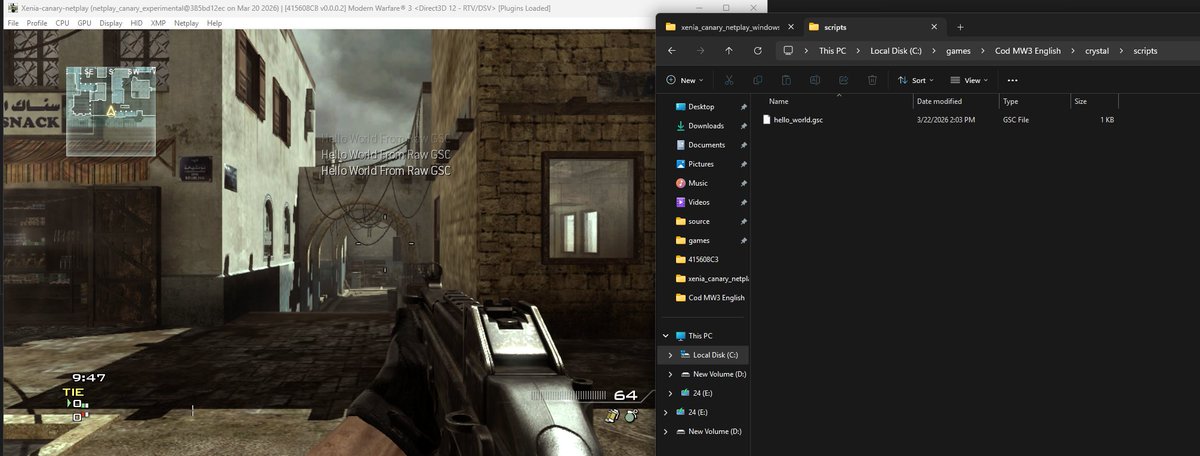Open the 415608C3 folder in sidebar

[x=703, y=259]
